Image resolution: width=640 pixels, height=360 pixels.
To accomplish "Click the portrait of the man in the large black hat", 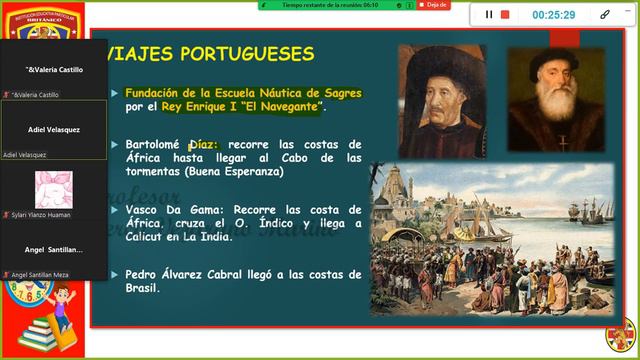I will 442,101.
